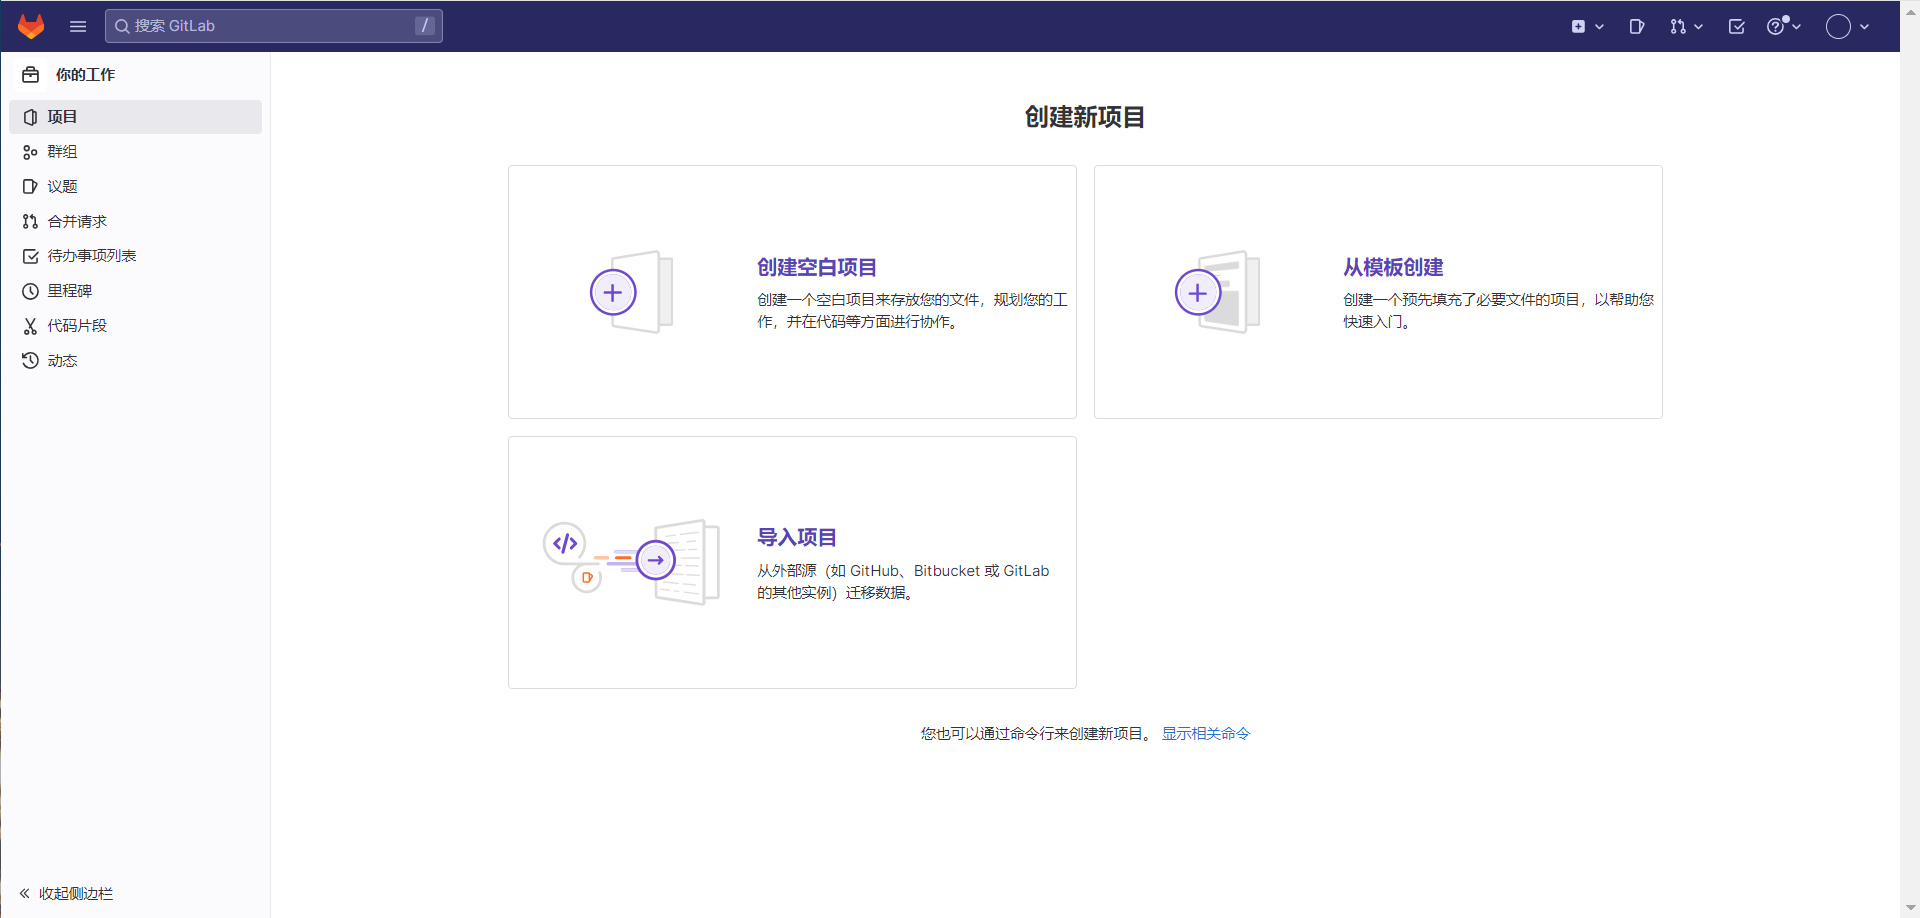The width and height of the screenshot is (1920, 918).
Task: Click the 你的工作 sidebar heading
Action: 85,75
